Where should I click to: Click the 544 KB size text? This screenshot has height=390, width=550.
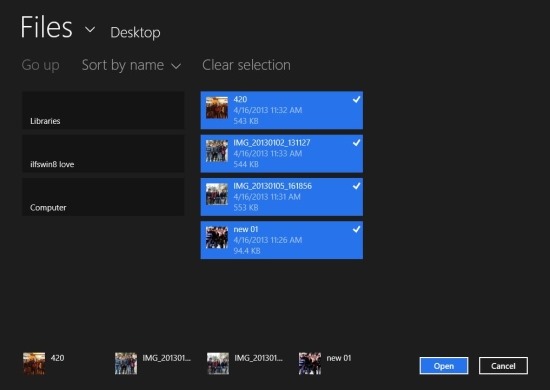click(x=246, y=164)
